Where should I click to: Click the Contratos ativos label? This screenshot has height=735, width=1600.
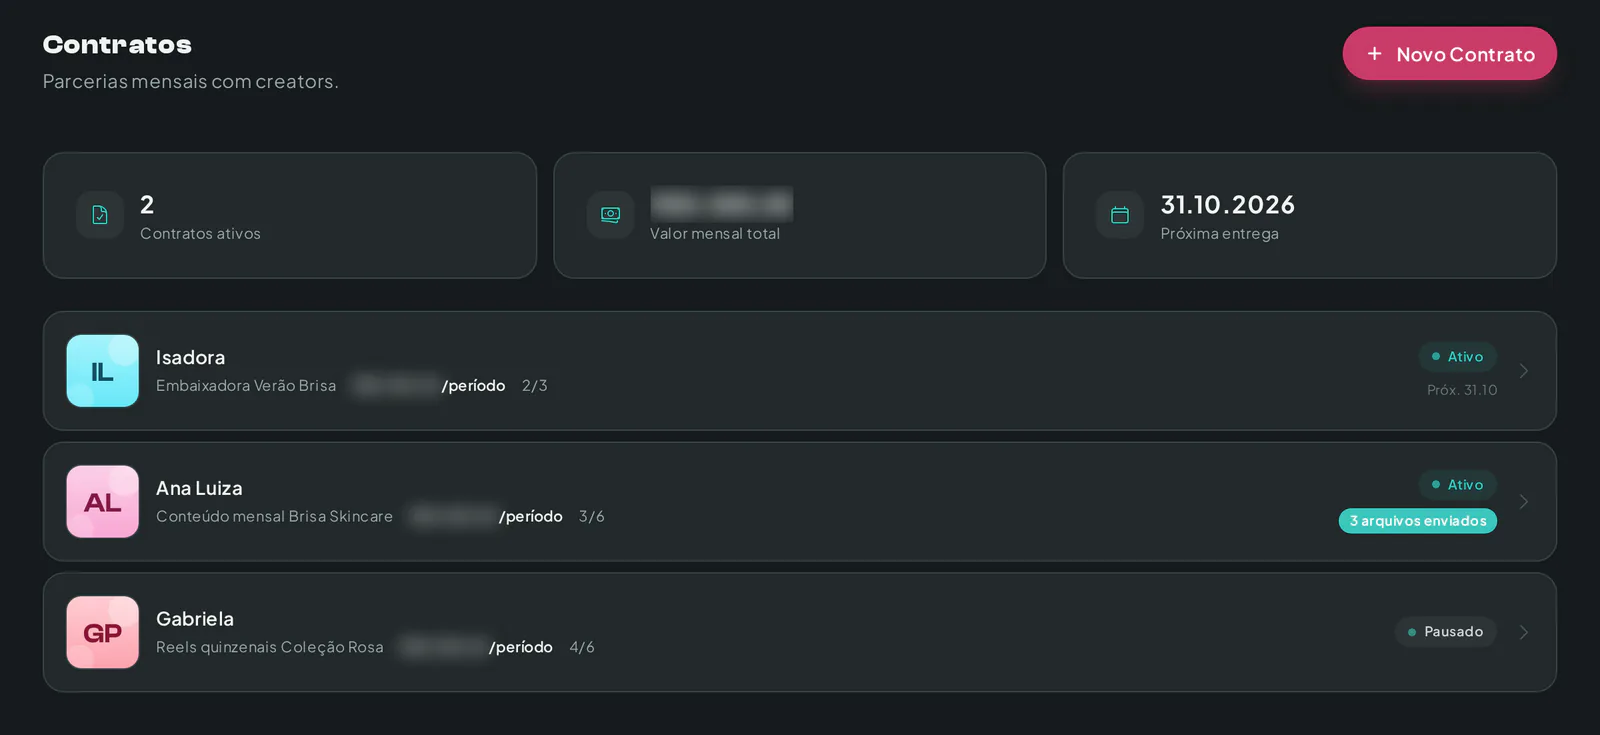(200, 234)
